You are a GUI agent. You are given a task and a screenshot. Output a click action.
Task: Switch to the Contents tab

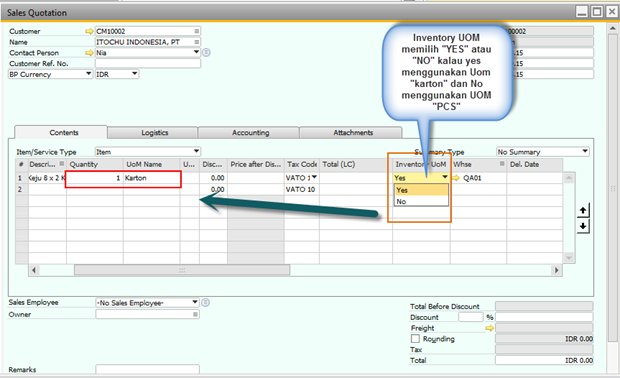coord(61,132)
